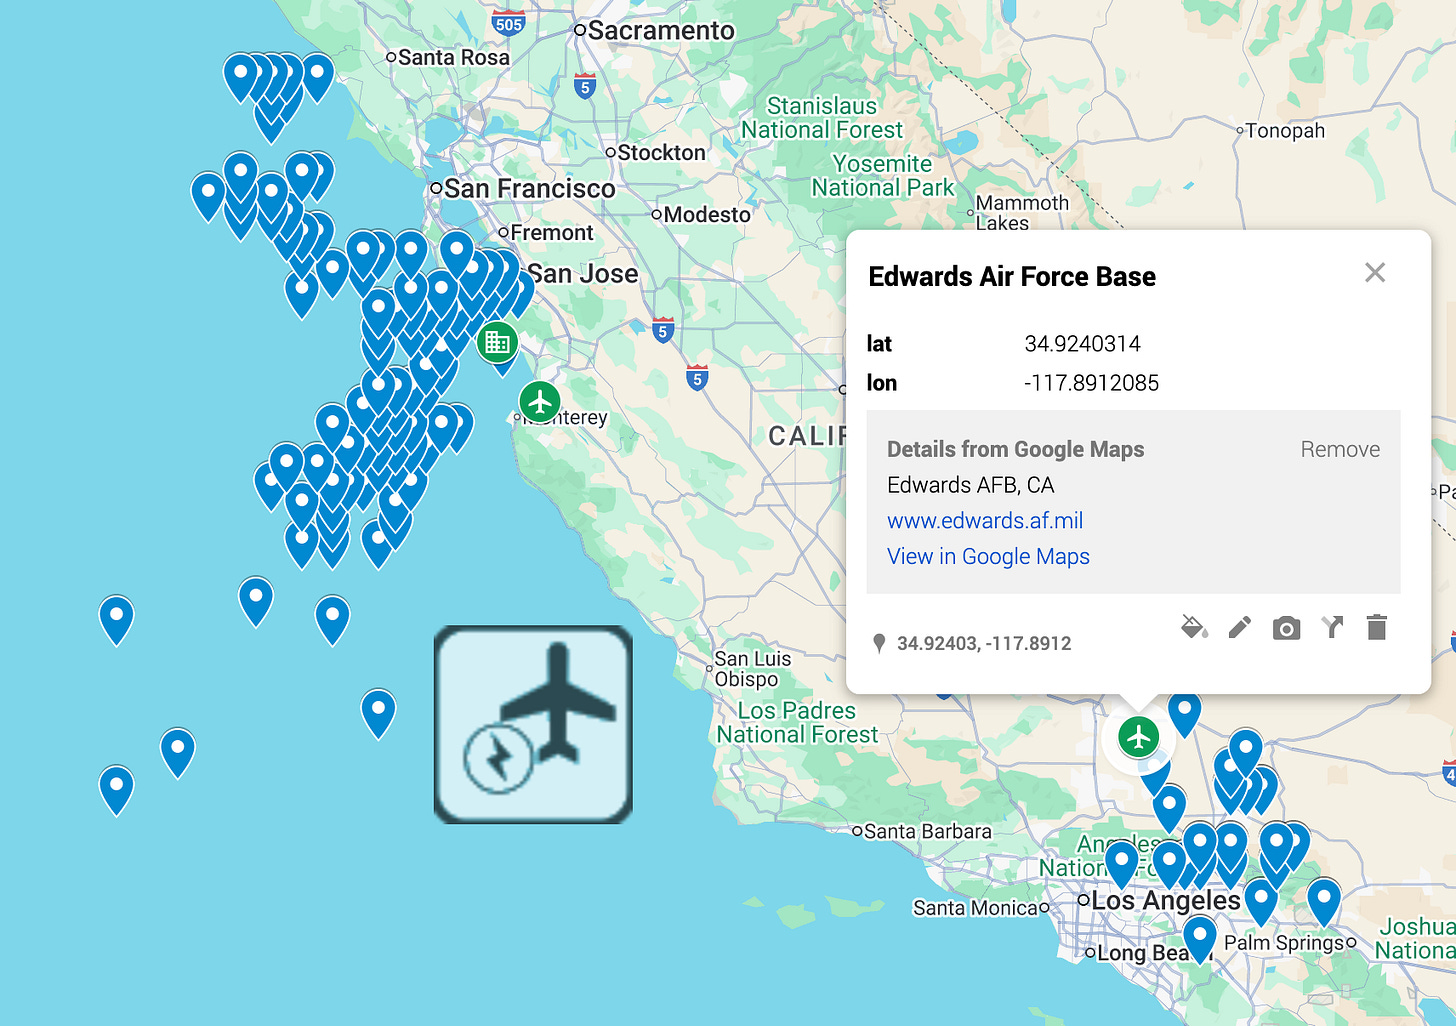Viewport: 1456px width, 1026px height.
Task: Click the Edwards AFB, CA address text
Action: (970, 485)
